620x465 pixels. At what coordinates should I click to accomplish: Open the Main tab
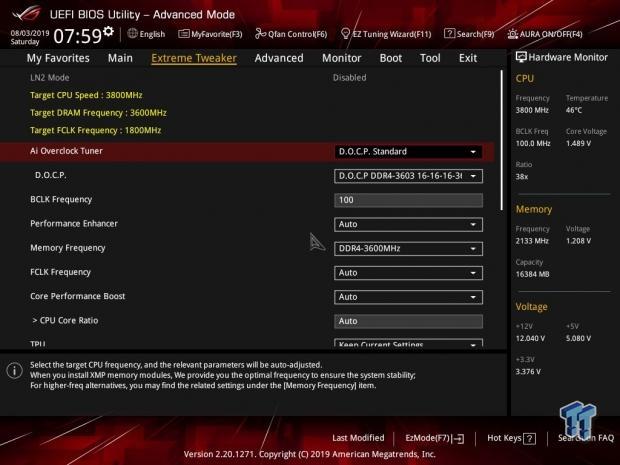pyautogui.click(x=120, y=58)
